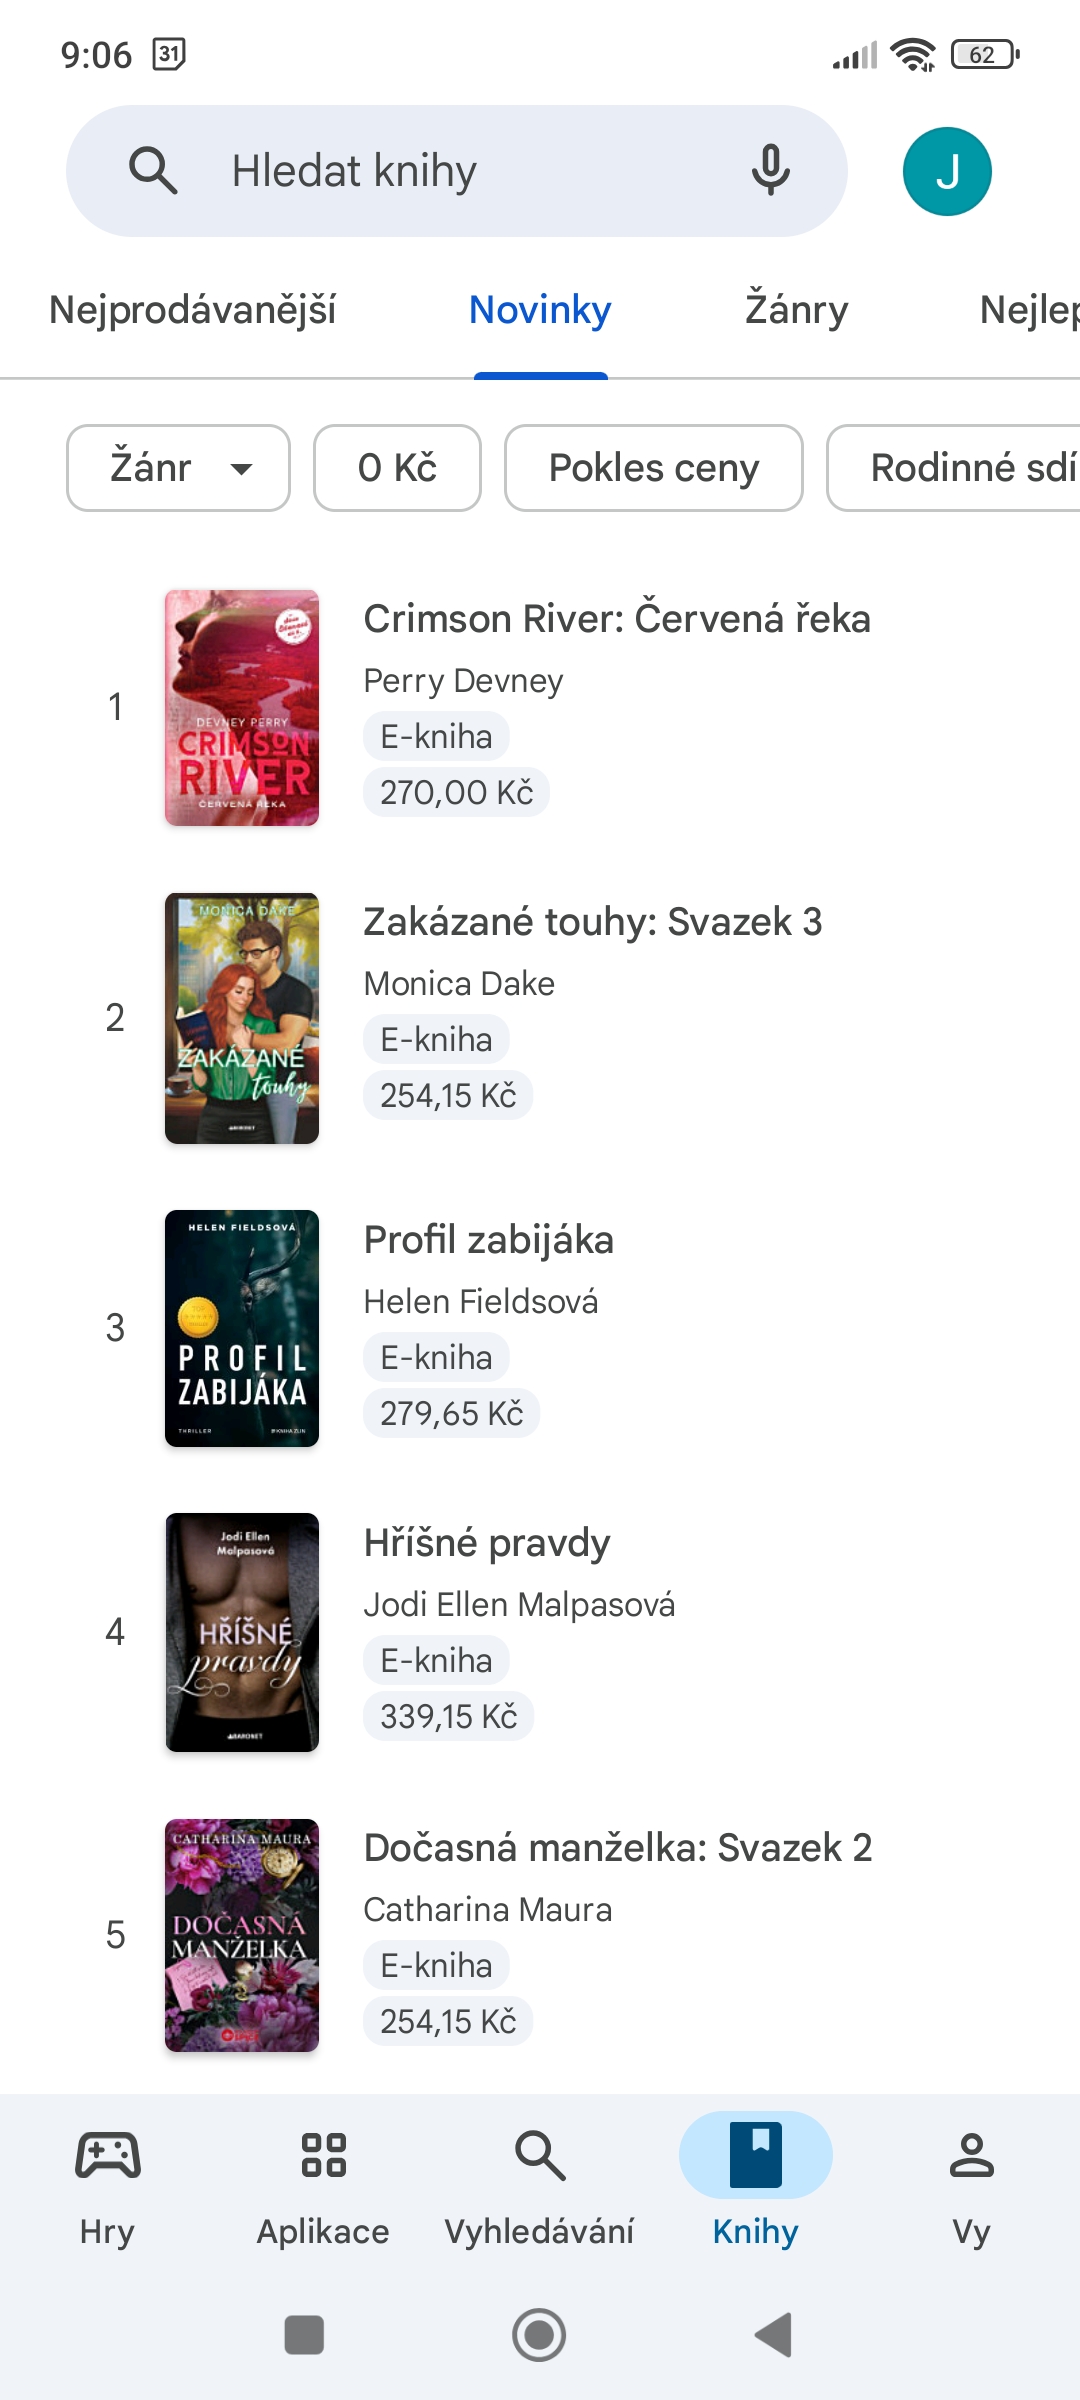Switch to the Žánry tab
Image resolution: width=1080 pixels, height=2400 pixels.
pyautogui.click(x=796, y=310)
